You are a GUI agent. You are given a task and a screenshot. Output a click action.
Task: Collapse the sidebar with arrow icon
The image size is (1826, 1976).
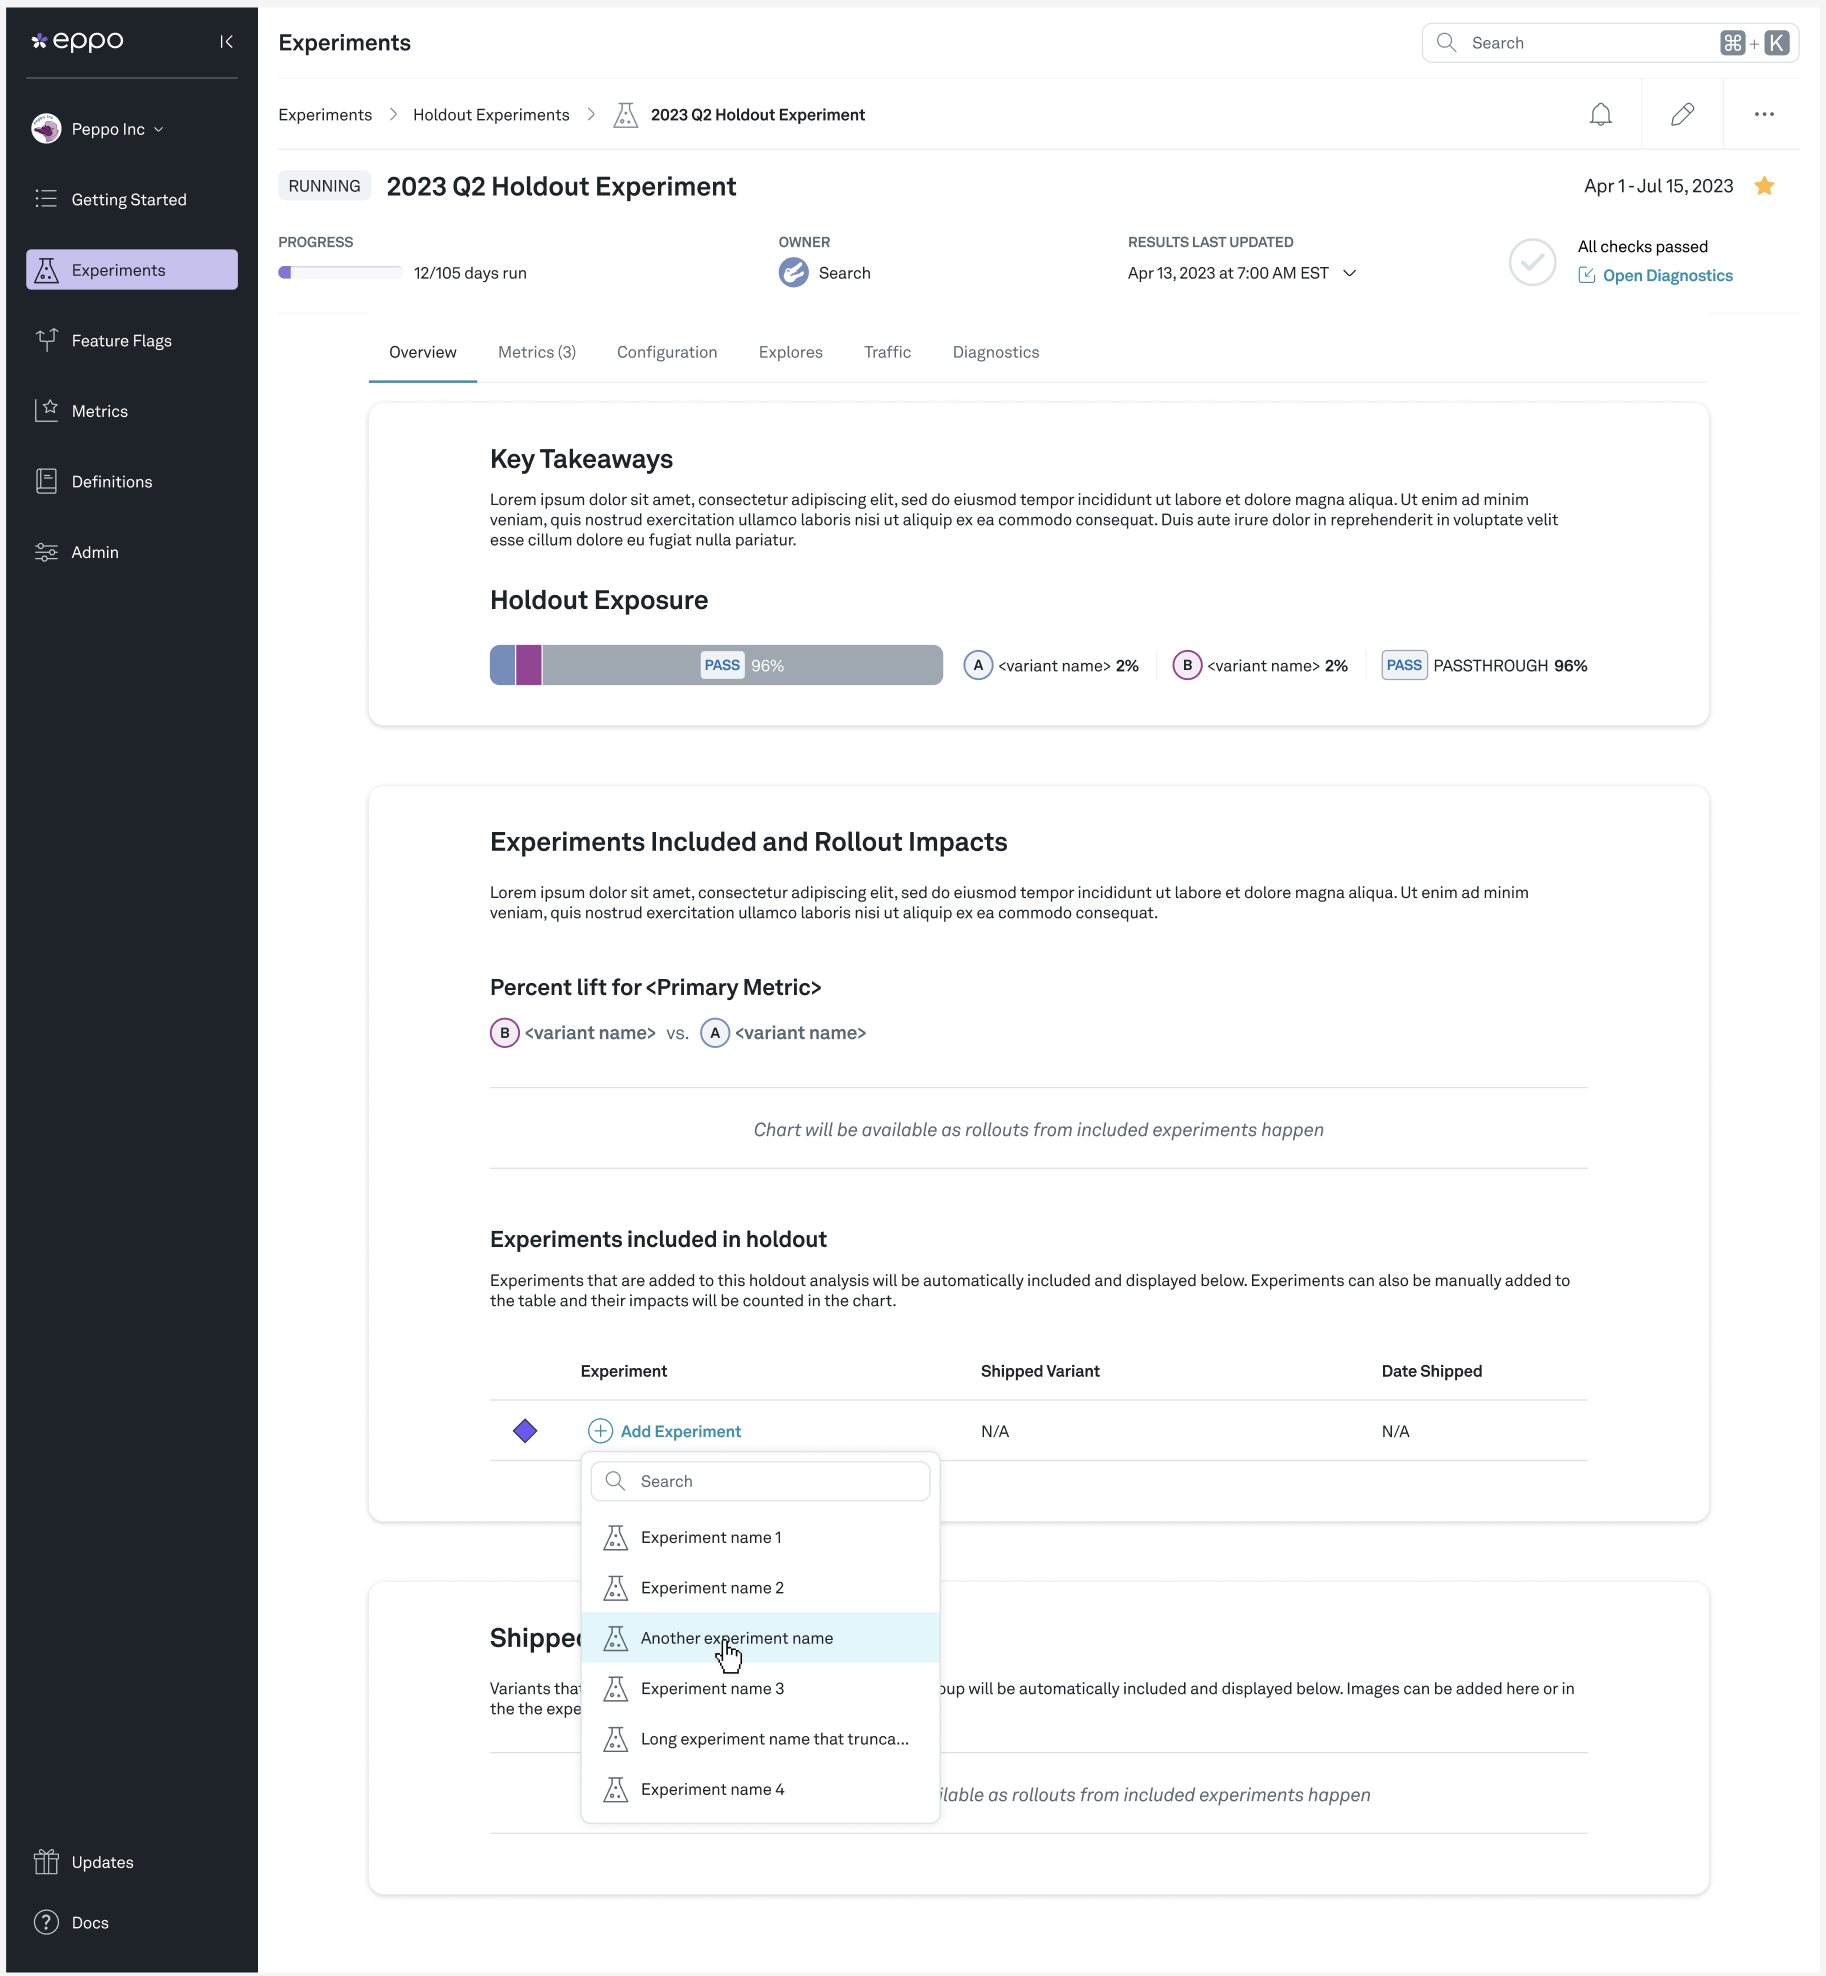[x=225, y=41]
